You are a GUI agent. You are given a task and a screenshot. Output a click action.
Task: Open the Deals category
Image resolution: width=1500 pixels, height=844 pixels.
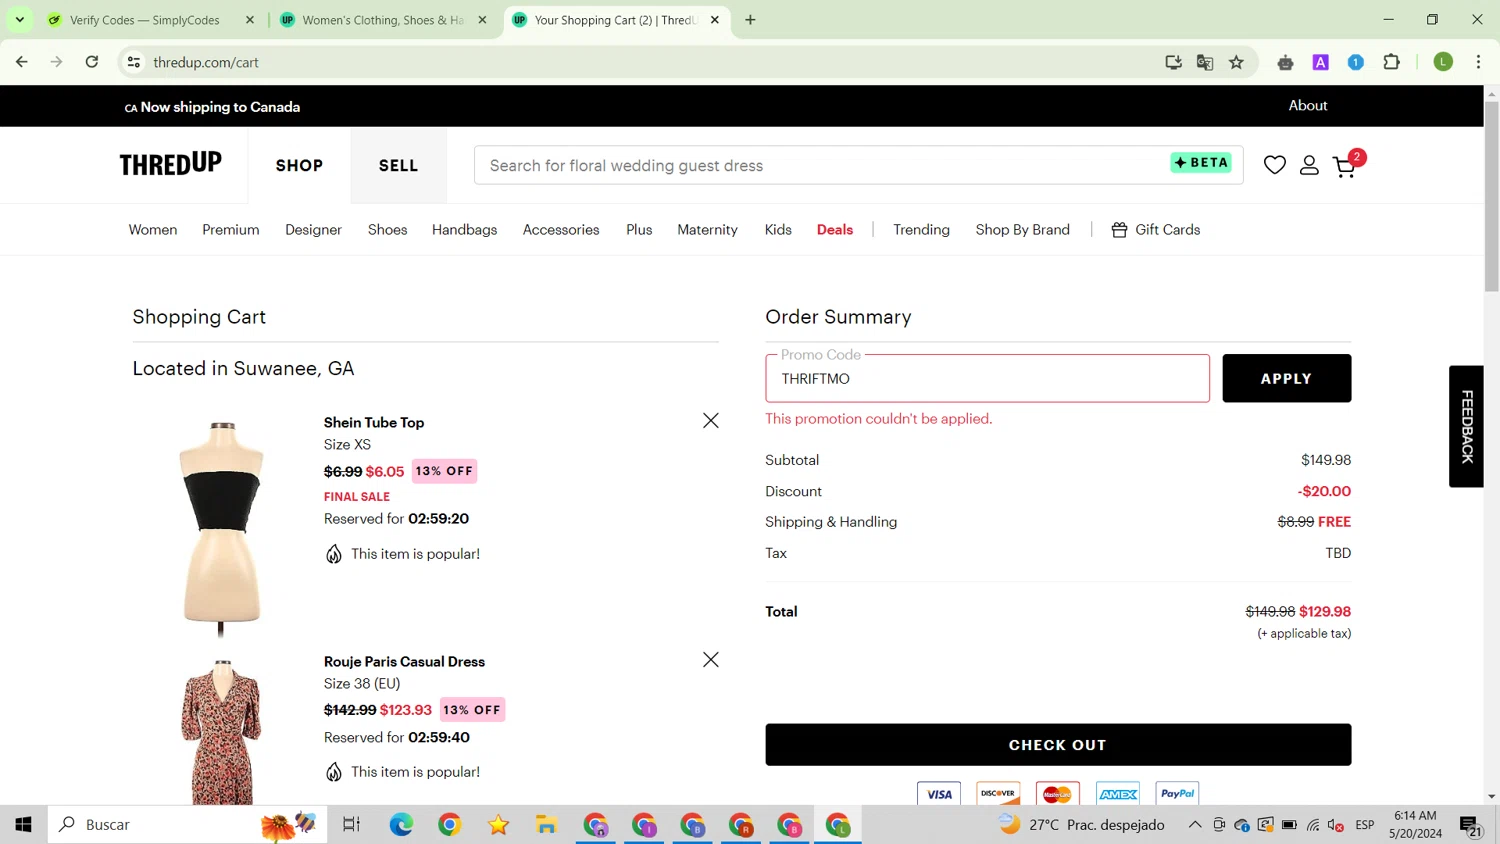tap(834, 230)
